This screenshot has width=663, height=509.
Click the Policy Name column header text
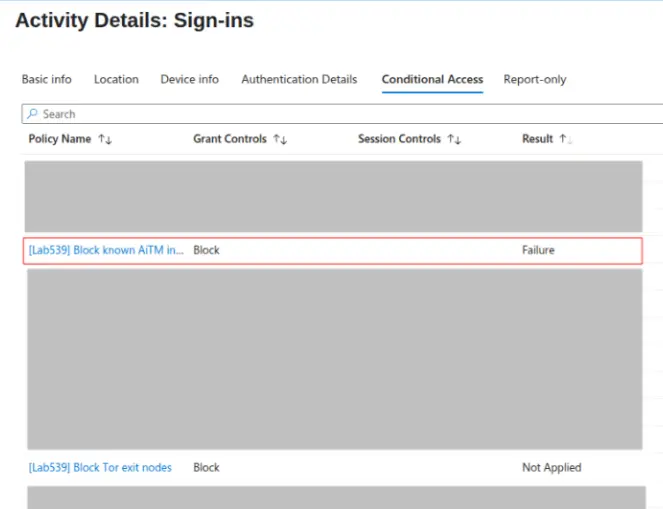[x=59, y=139]
